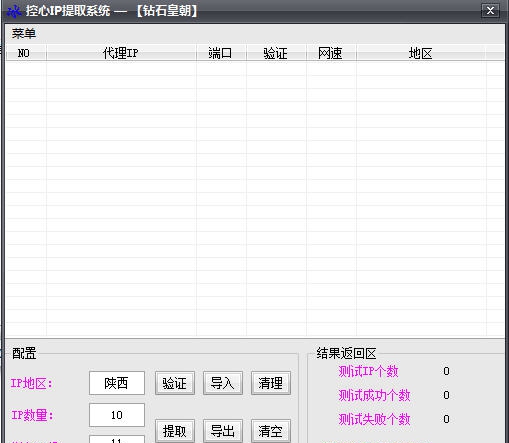Click the 导出 button
Screen dimensions: 509x443
[223, 431]
